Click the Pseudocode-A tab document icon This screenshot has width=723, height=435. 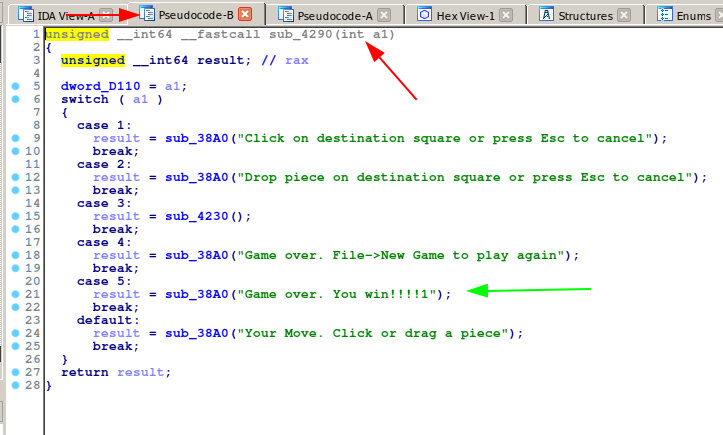click(286, 15)
